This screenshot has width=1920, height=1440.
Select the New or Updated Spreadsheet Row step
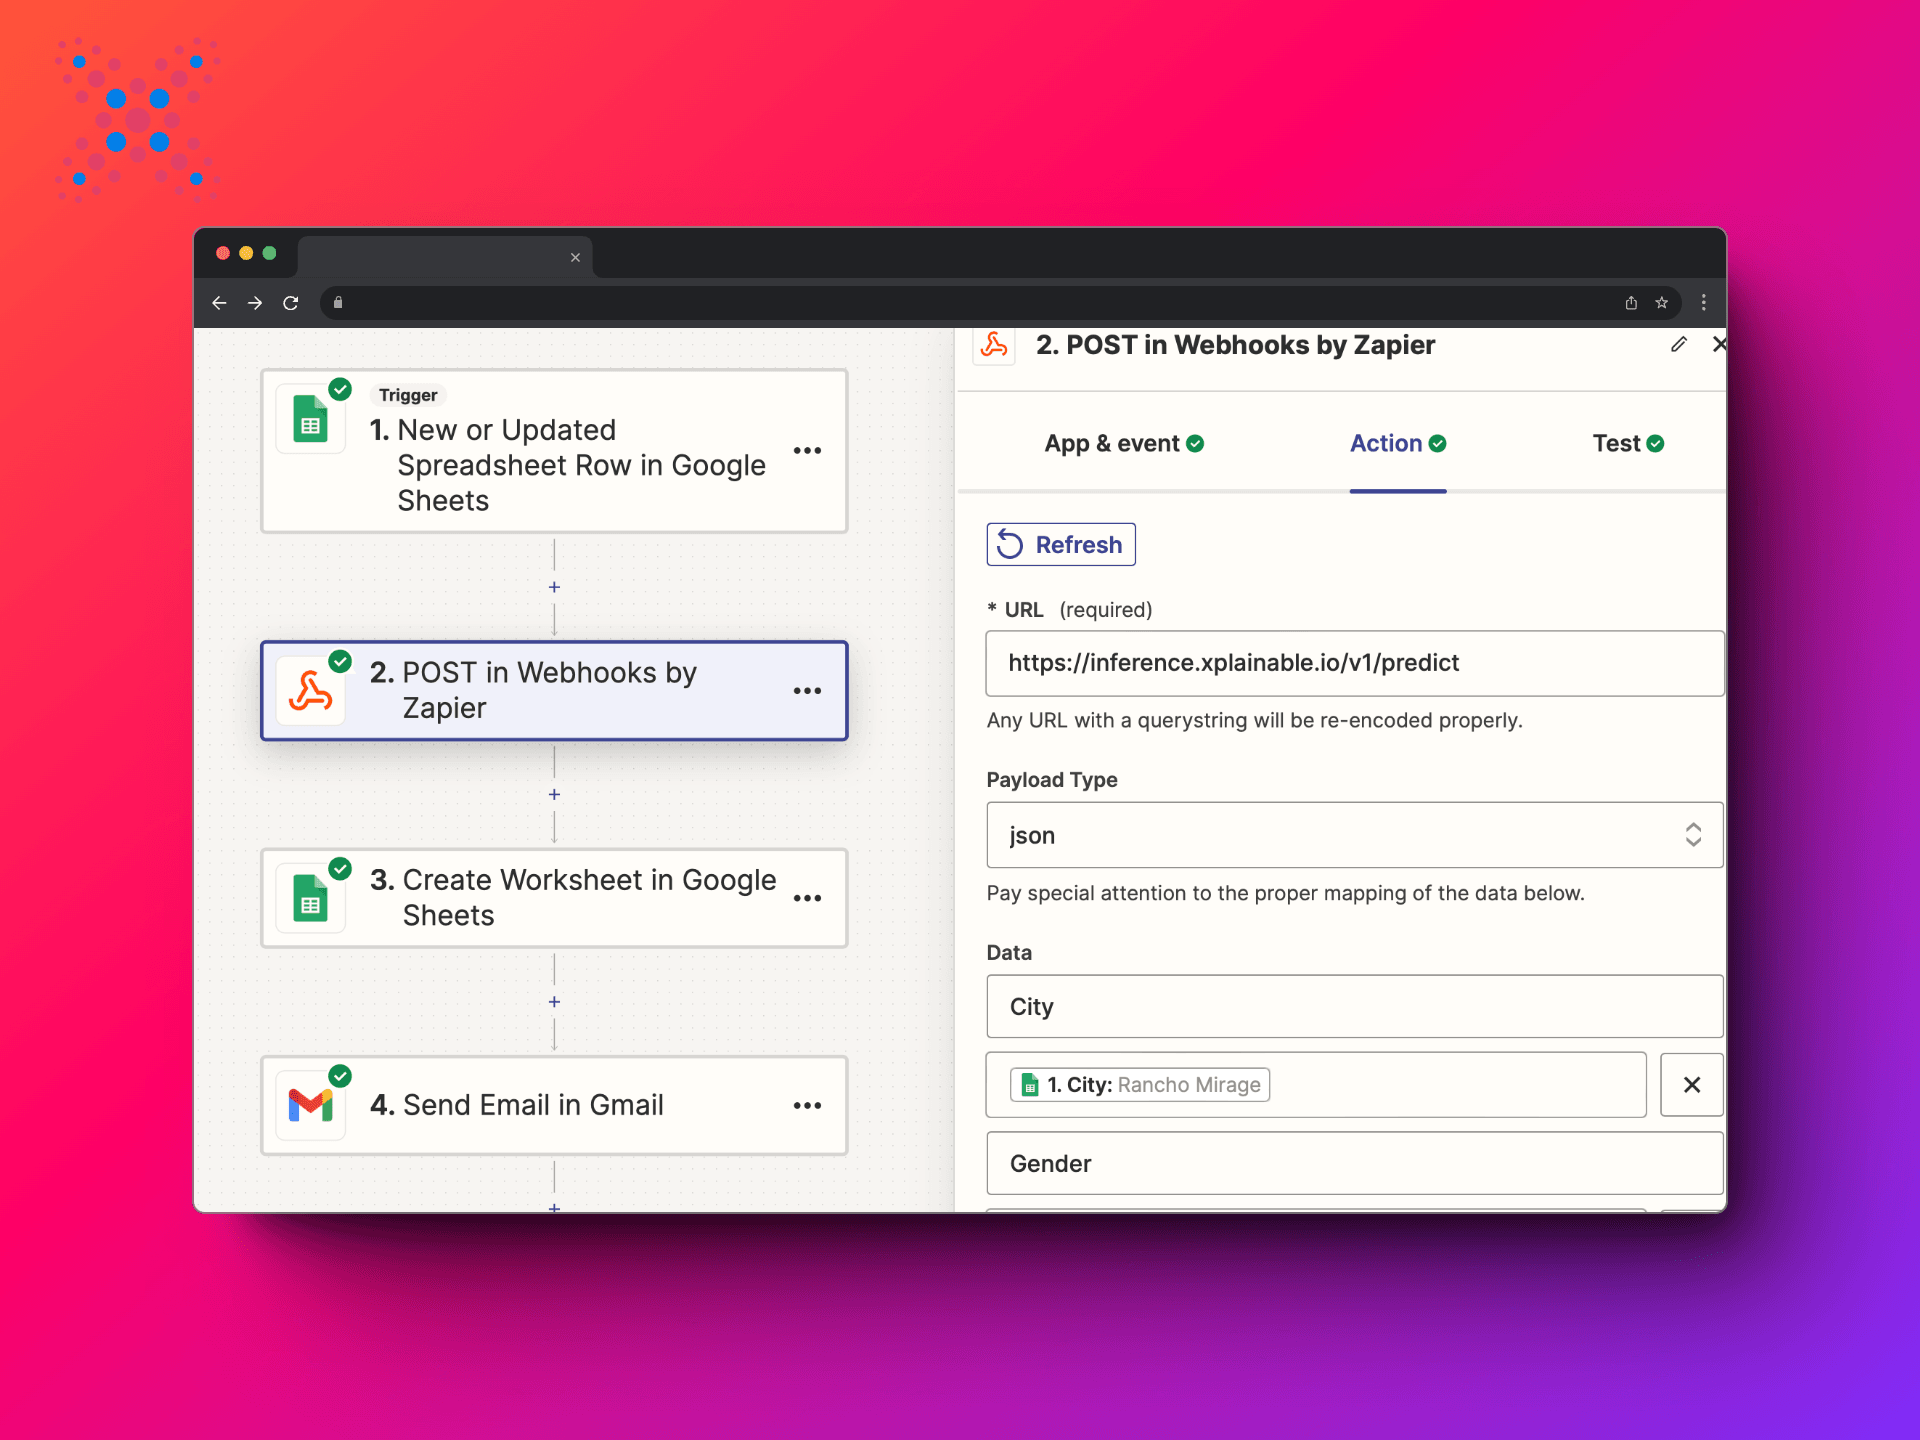click(x=554, y=451)
